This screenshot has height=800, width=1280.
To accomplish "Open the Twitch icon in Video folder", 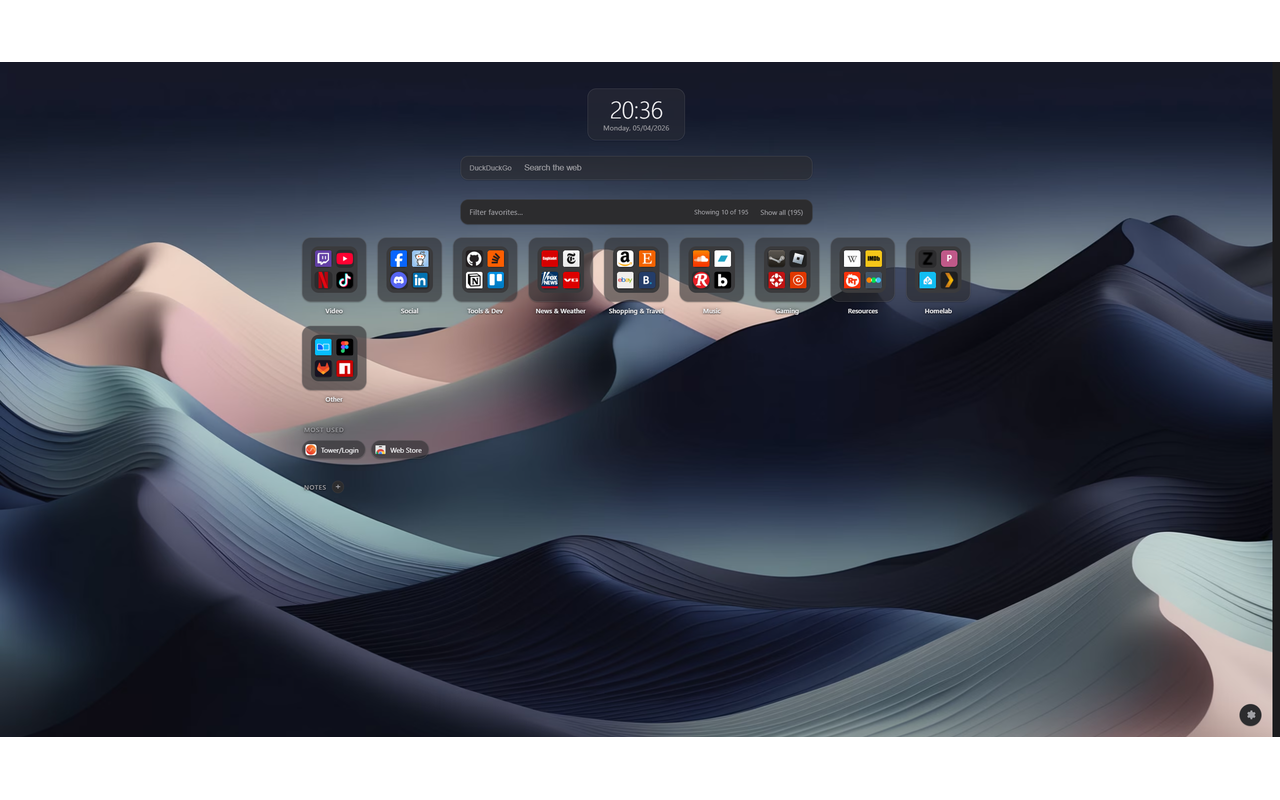I will click(x=323, y=259).
